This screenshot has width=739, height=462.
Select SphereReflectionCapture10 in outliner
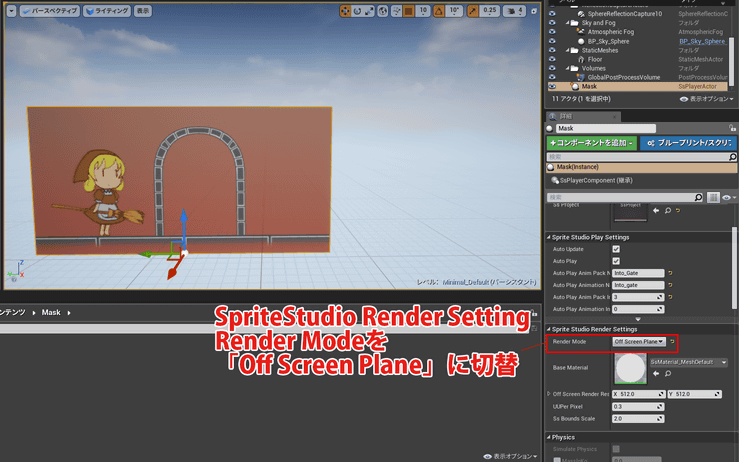pyautogui.click(x=624, y=14)
